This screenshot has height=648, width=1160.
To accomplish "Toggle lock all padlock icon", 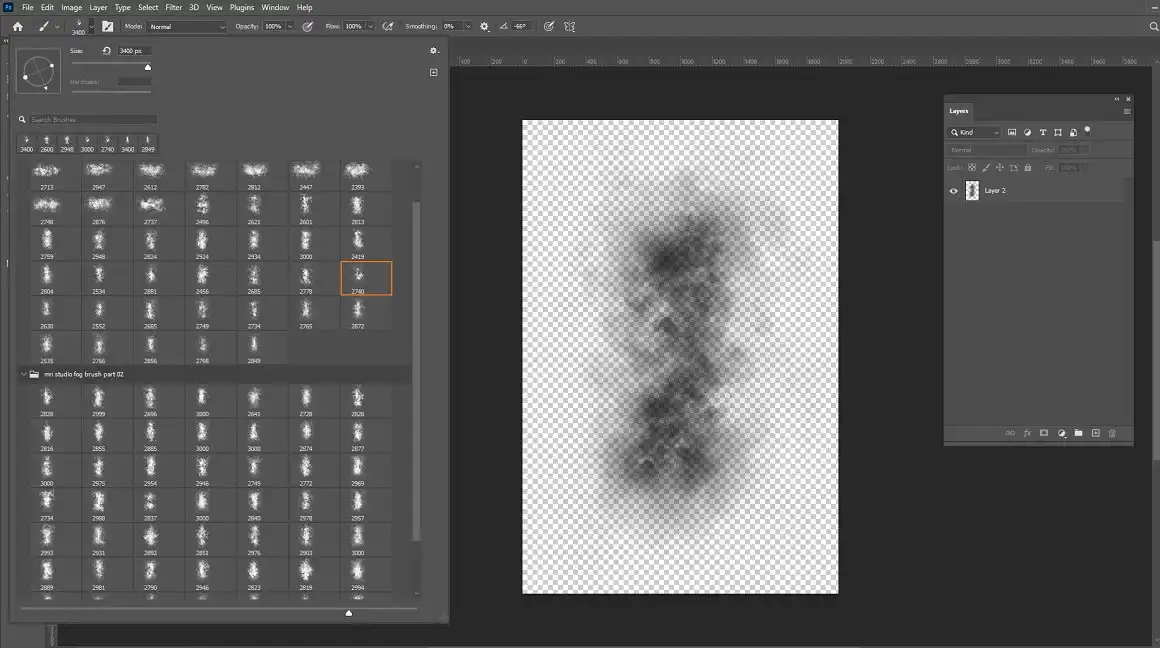I will click(x=1028, y=168).
